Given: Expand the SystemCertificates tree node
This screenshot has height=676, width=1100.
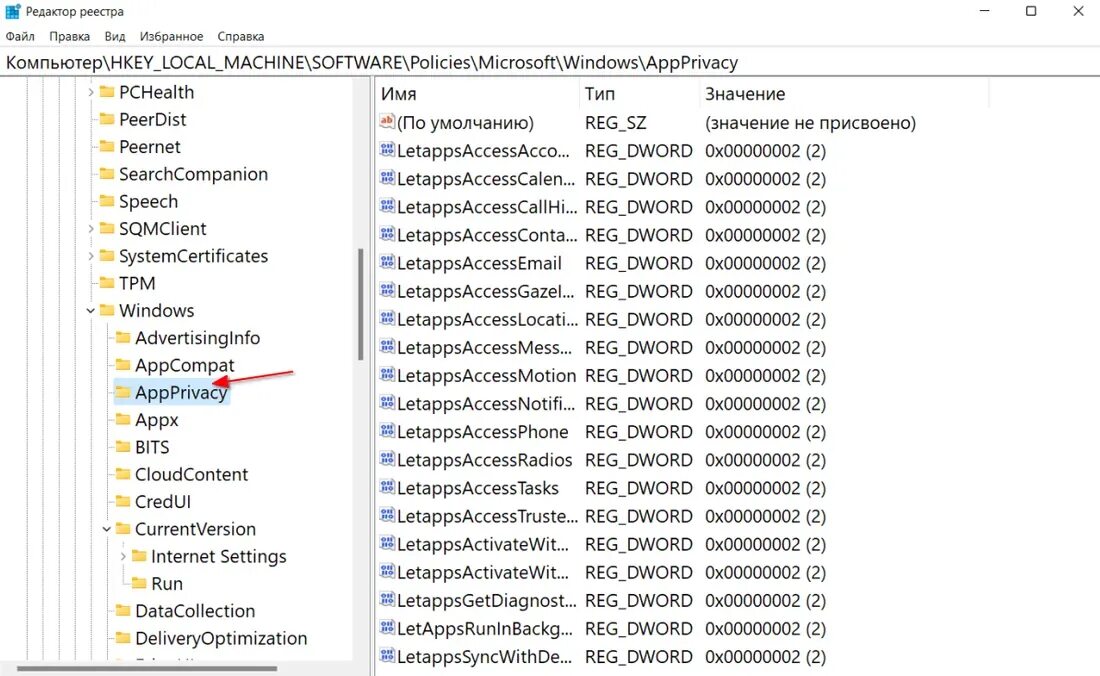Looking at the screenshot, I should tap(90, 256).
